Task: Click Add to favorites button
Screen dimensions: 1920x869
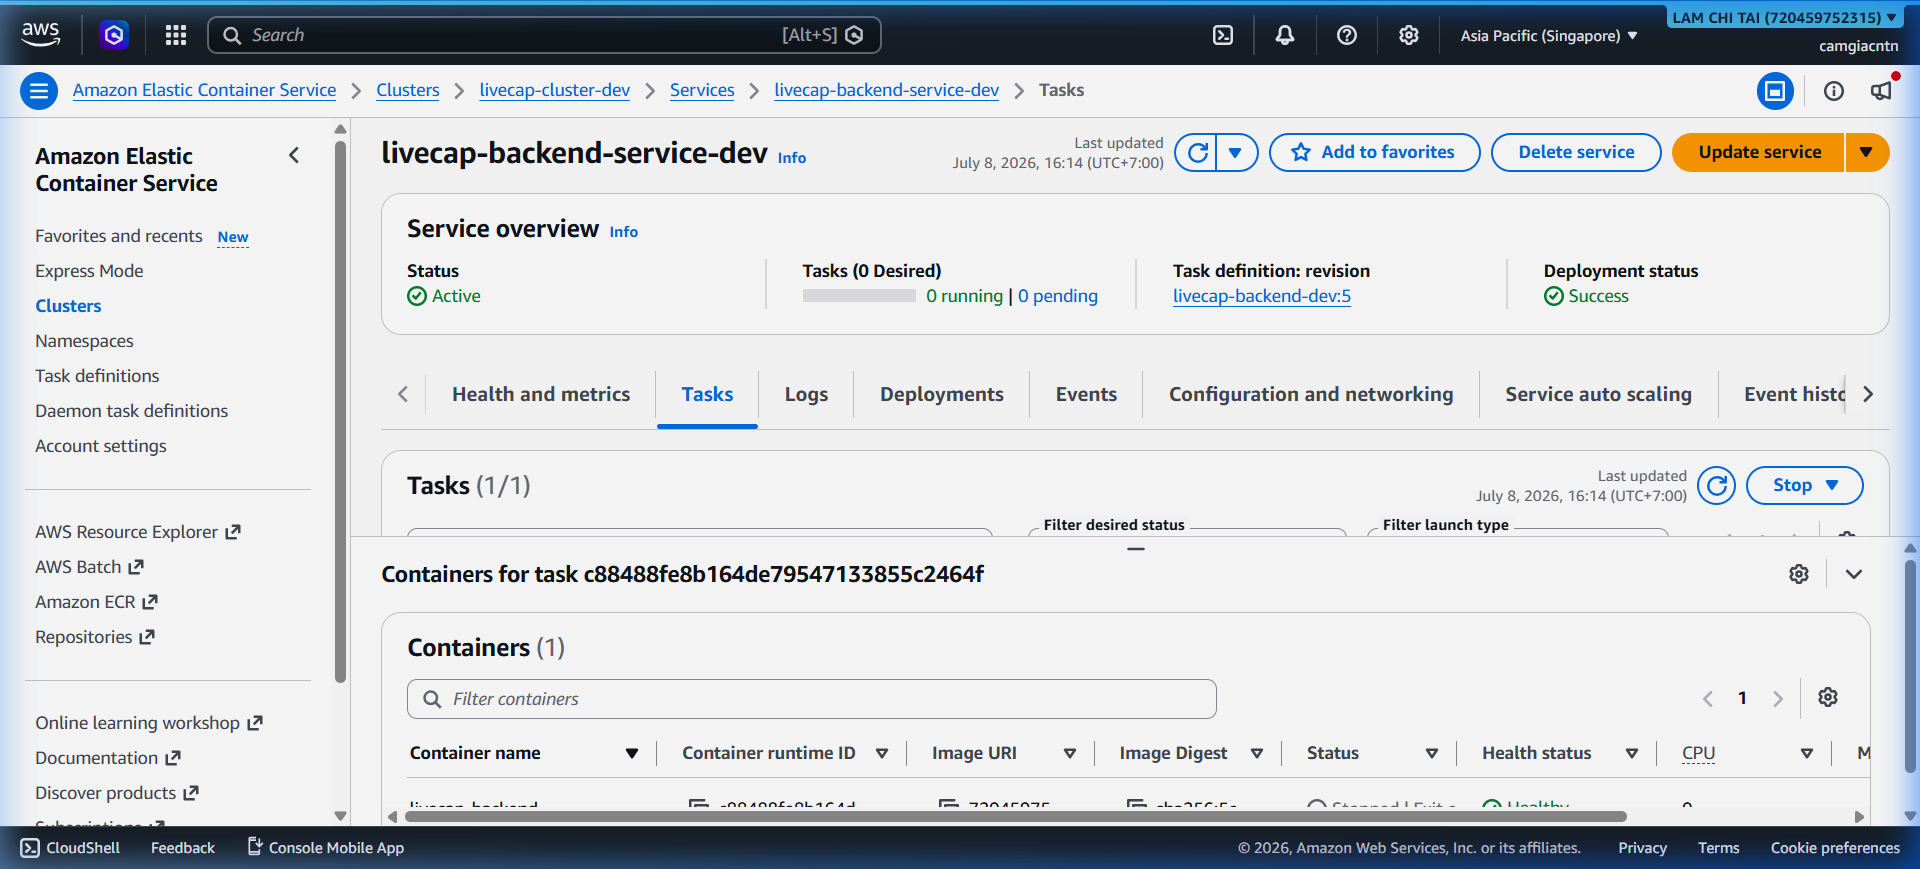Action: pyautogui.click(x=1374, y=152)
